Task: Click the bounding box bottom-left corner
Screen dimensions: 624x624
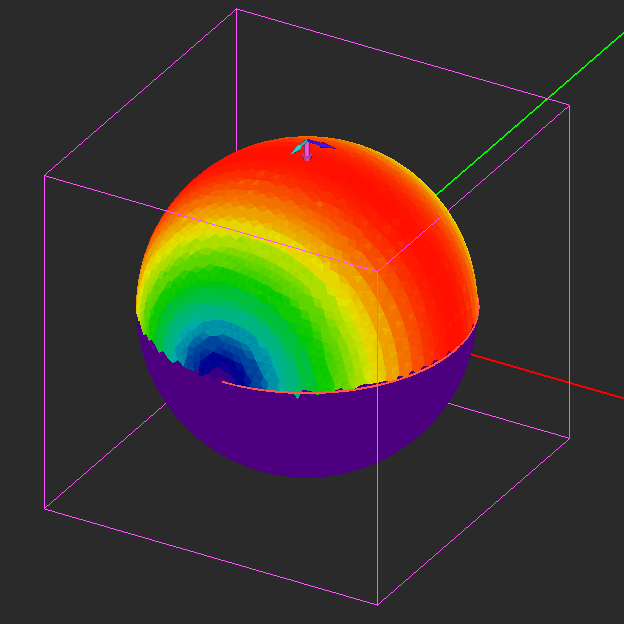Action: point(45,509)
